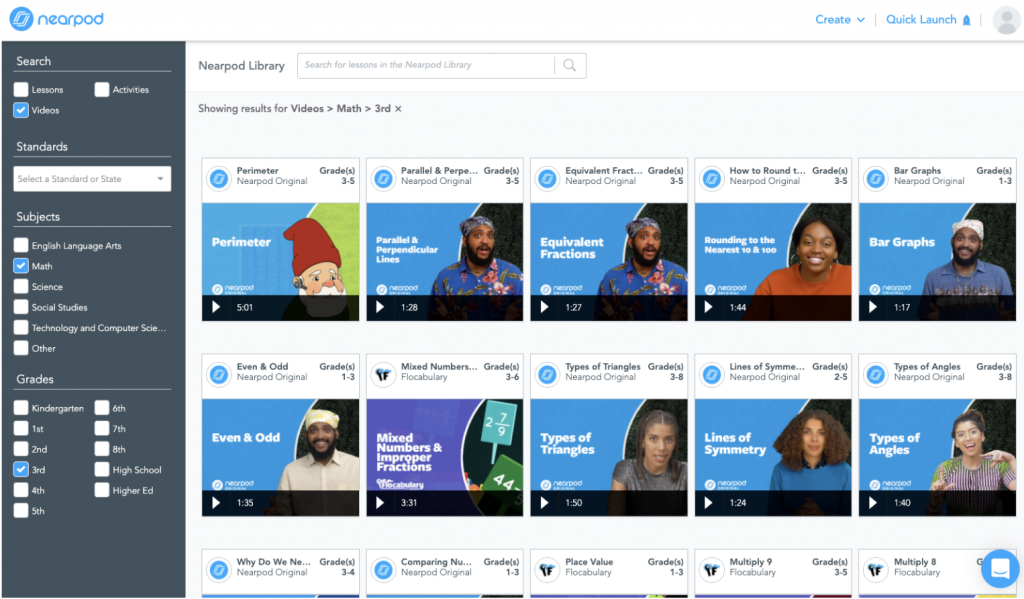Check the 4th grade filter
This screenshot has height=599, width=1024.
[21, 490]
